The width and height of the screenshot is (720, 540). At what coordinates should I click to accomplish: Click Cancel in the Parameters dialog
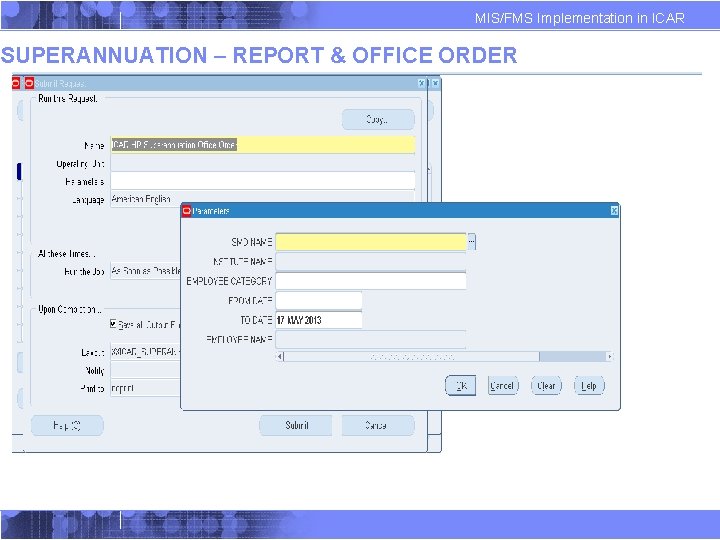click(503, 386)
